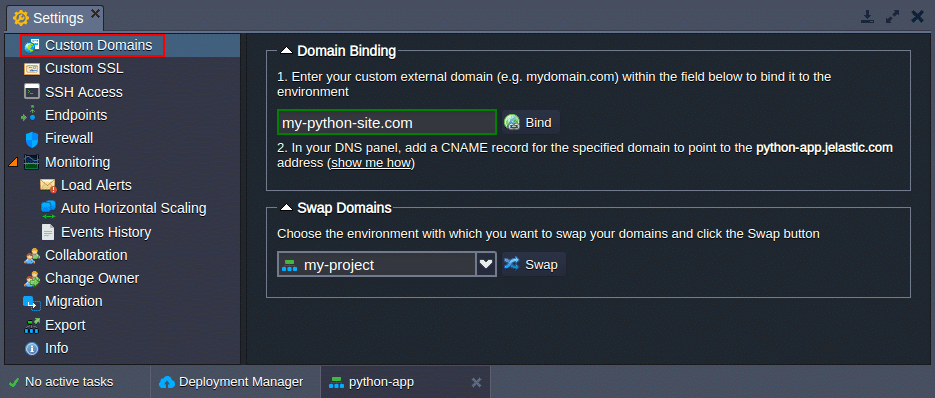Open SSH Access section
The width and height of the screenshot is (935, 398).
pos(83,92)
